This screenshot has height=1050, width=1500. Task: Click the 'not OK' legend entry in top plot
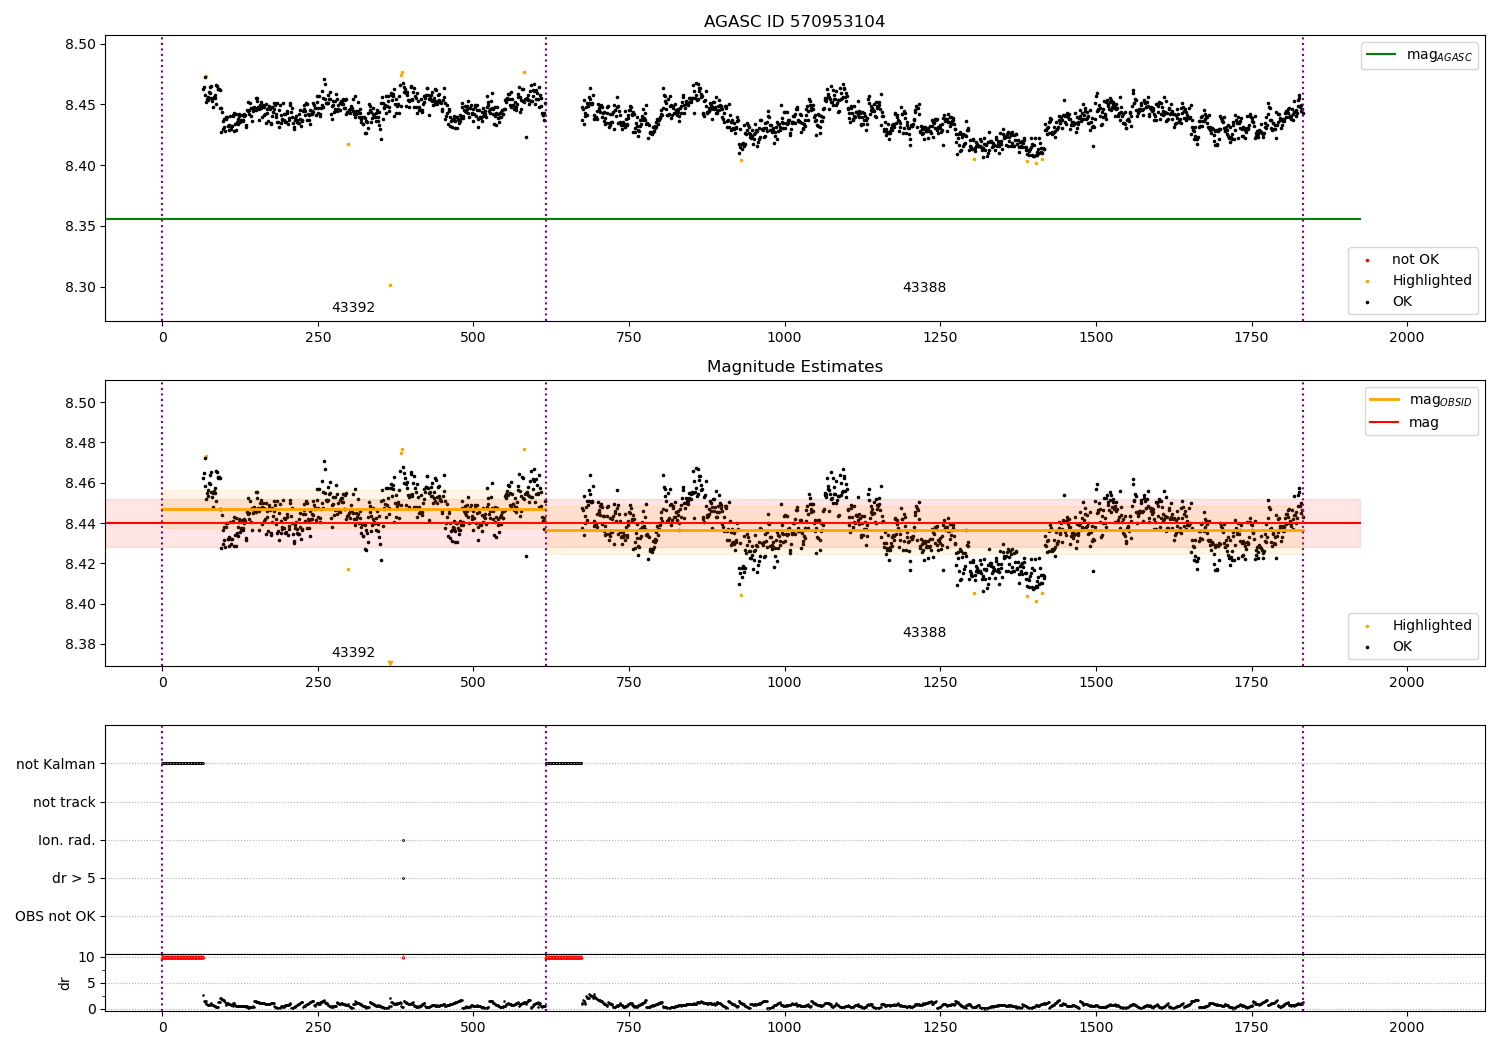[1414, 259]
